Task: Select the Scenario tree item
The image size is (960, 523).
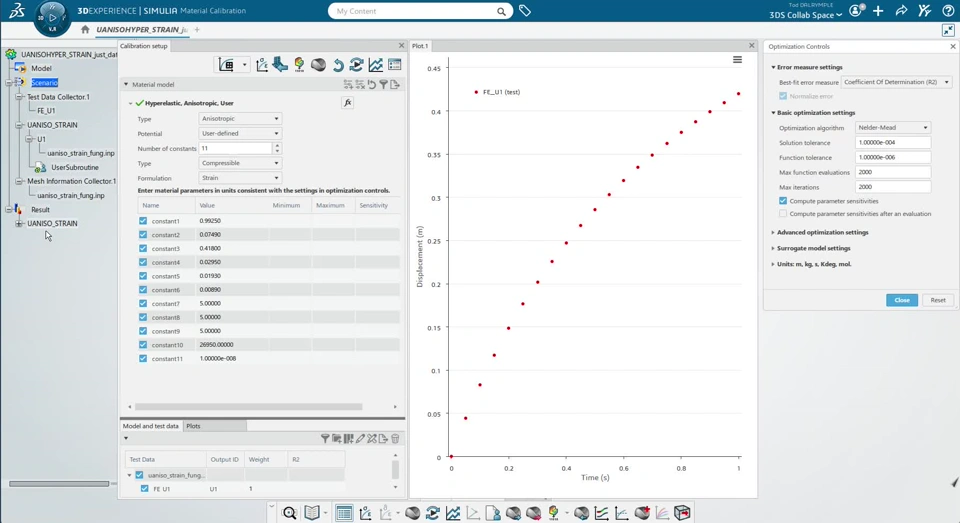Action: pos(44,82)
